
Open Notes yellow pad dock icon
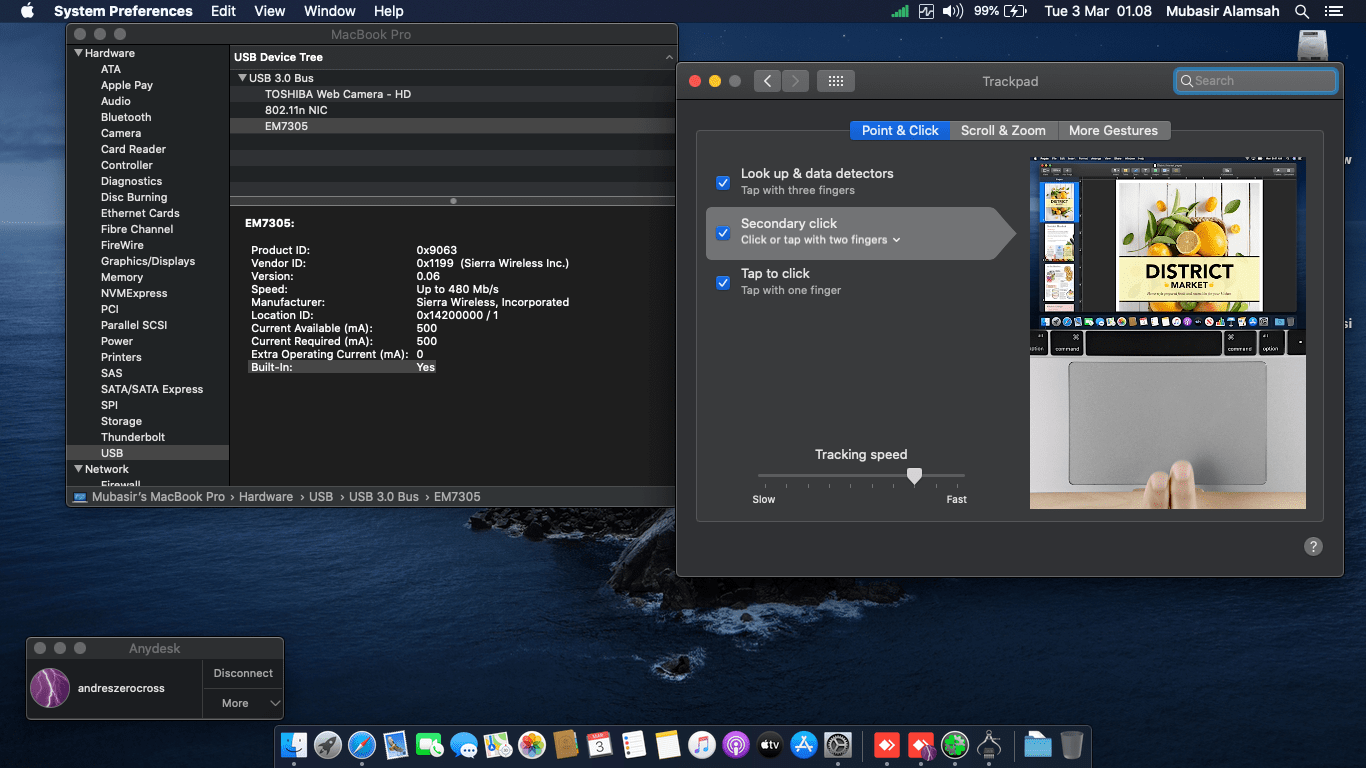click(667, 744)
